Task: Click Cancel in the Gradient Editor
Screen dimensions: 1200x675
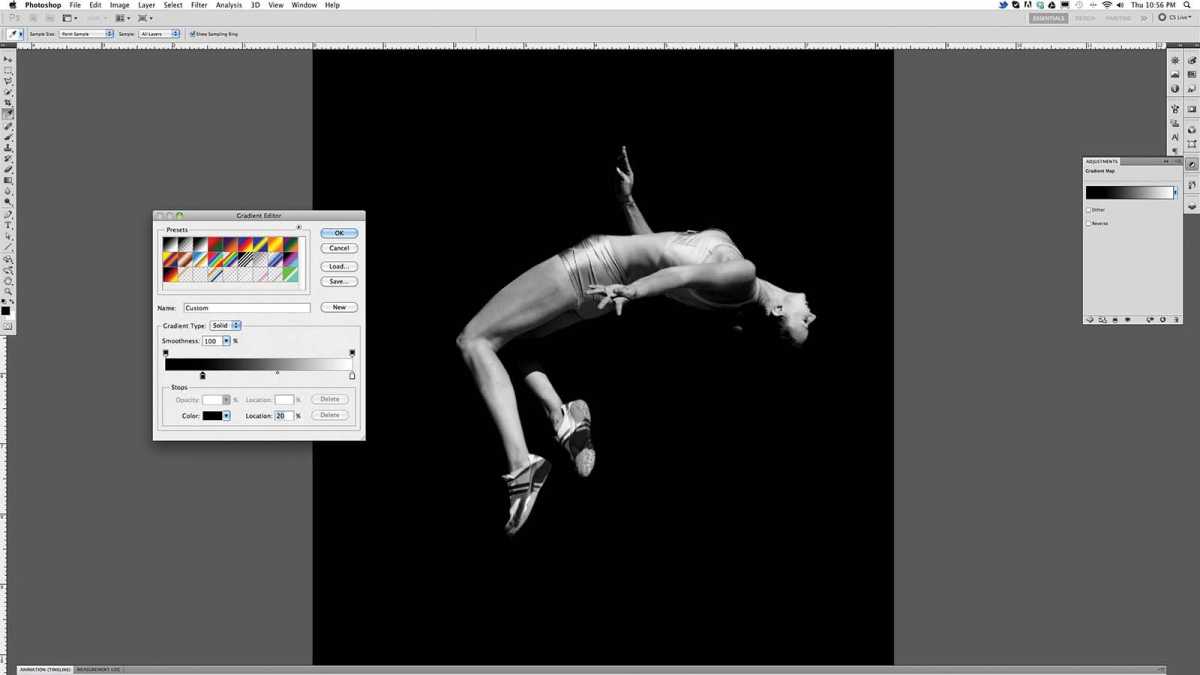Action: [x=339, y=248]
